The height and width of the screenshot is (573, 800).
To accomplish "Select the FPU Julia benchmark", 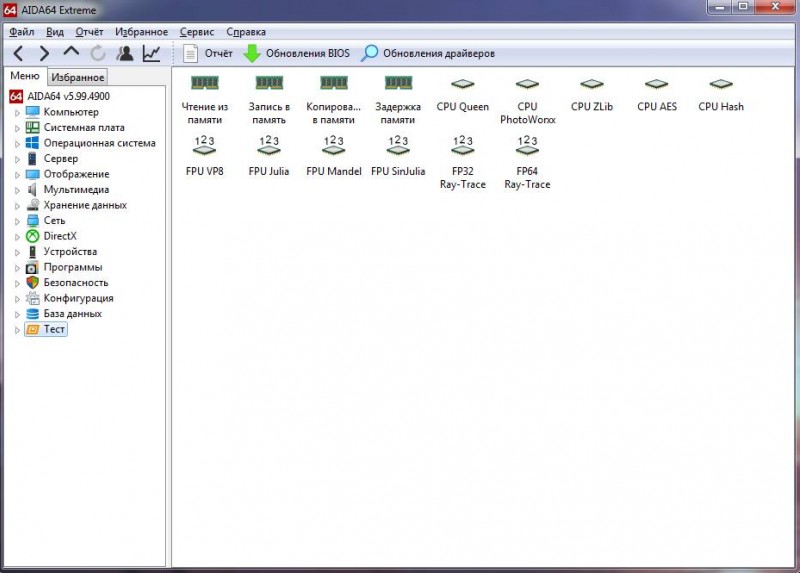I will (x=269, y=156).
